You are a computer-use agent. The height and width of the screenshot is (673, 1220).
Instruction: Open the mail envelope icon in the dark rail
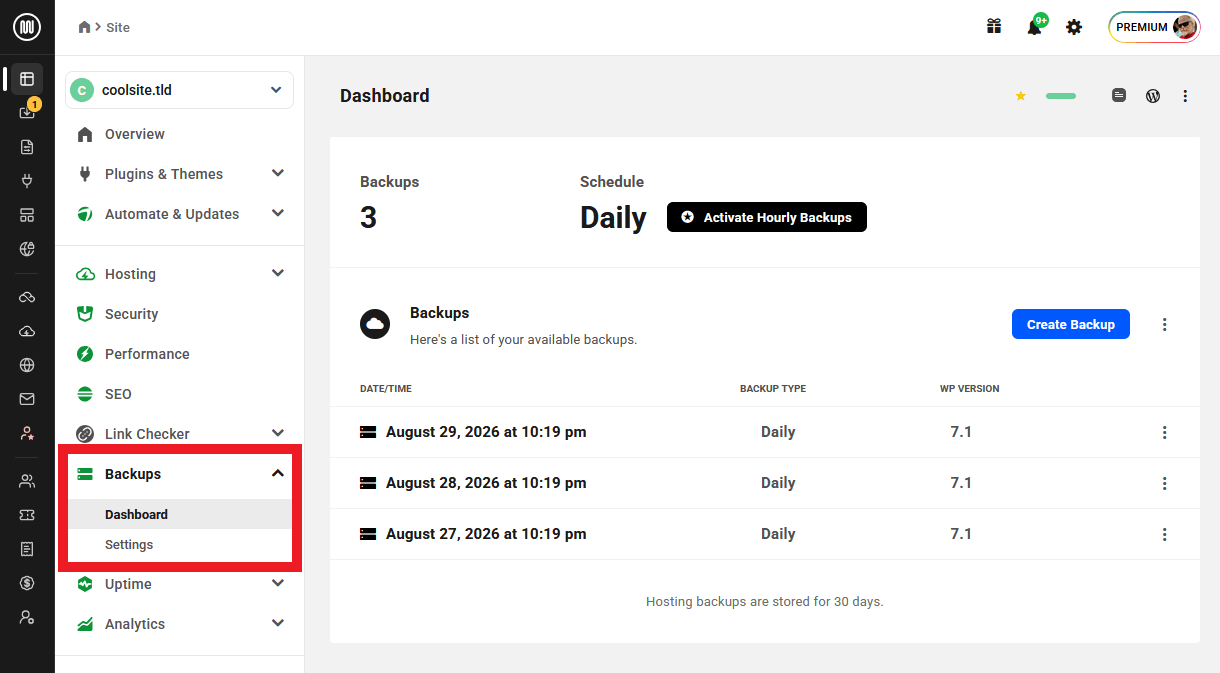[x=27, y=399]
